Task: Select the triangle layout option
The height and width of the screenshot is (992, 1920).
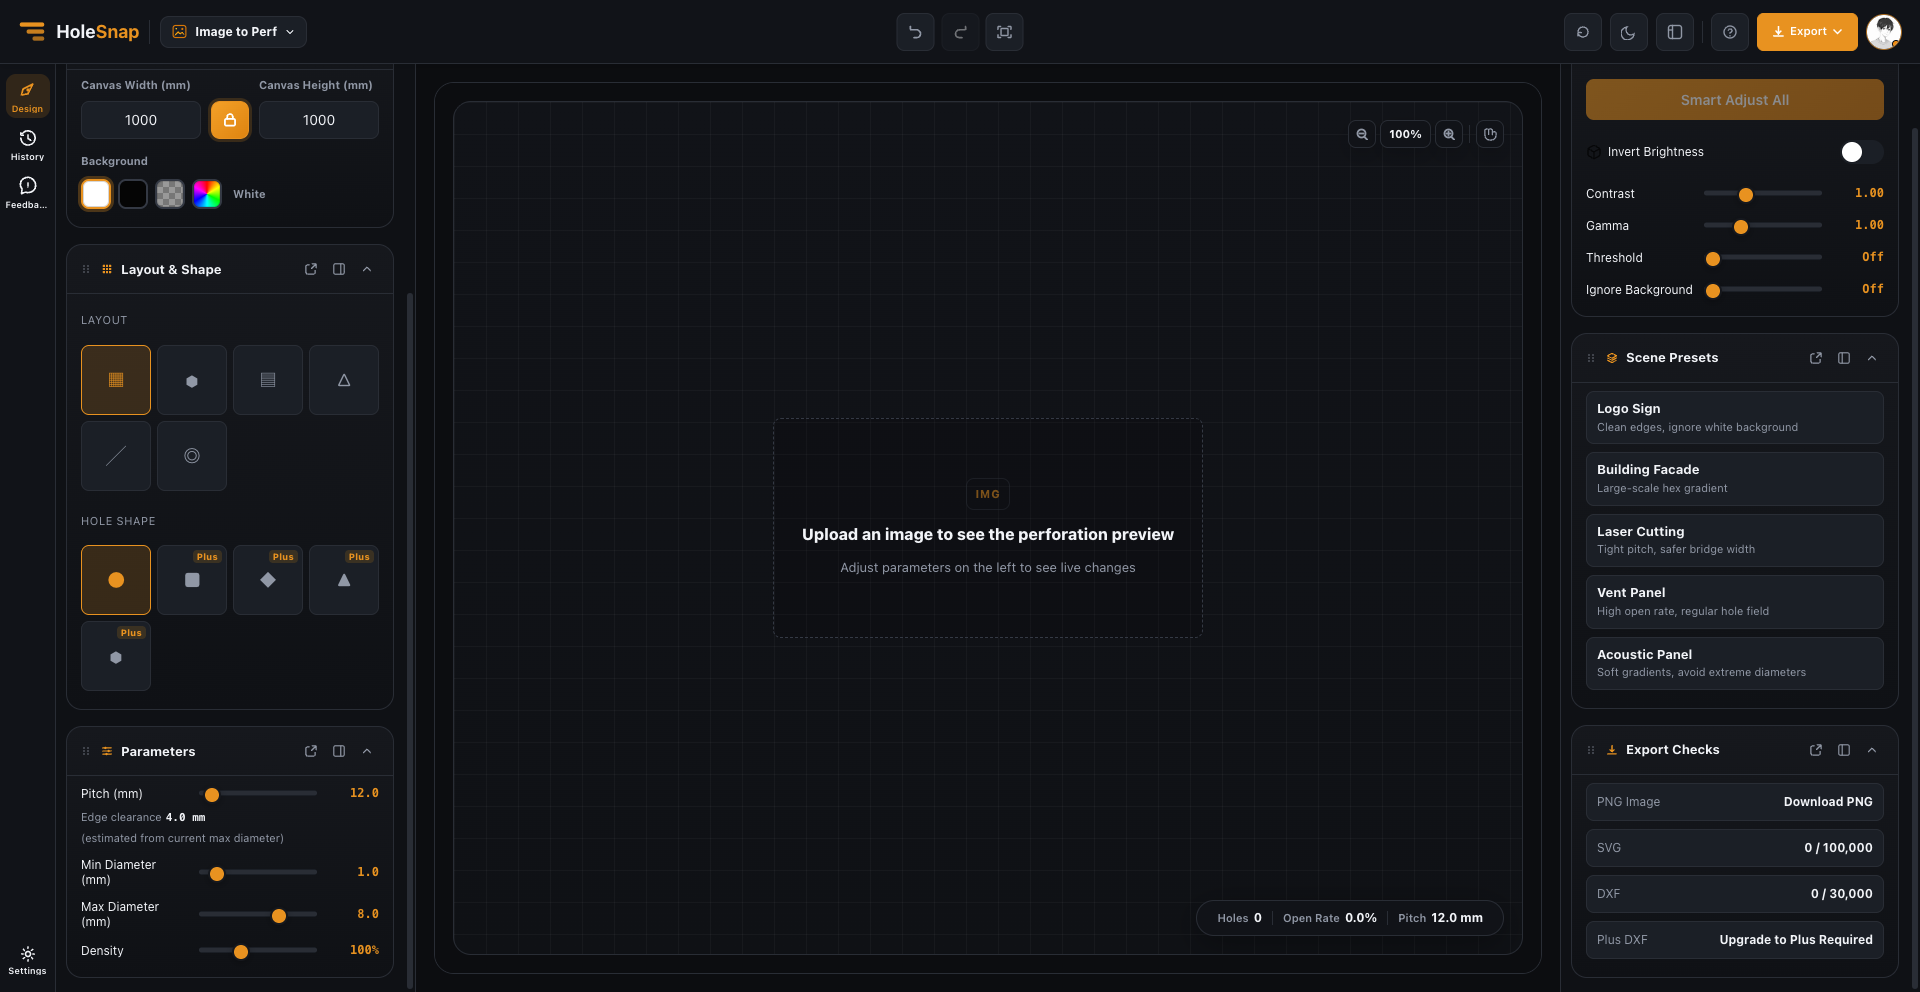Action: [344, 380]
